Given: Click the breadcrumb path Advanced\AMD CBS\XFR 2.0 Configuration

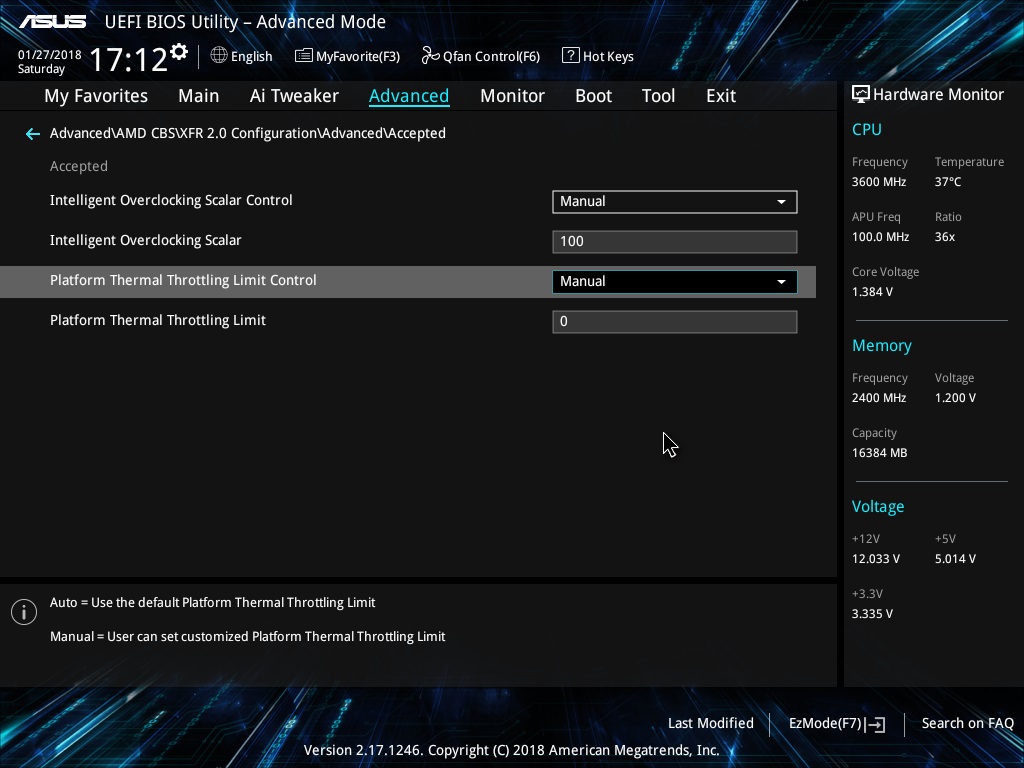Looking at the screenshot, I should [x=248, y=133].
